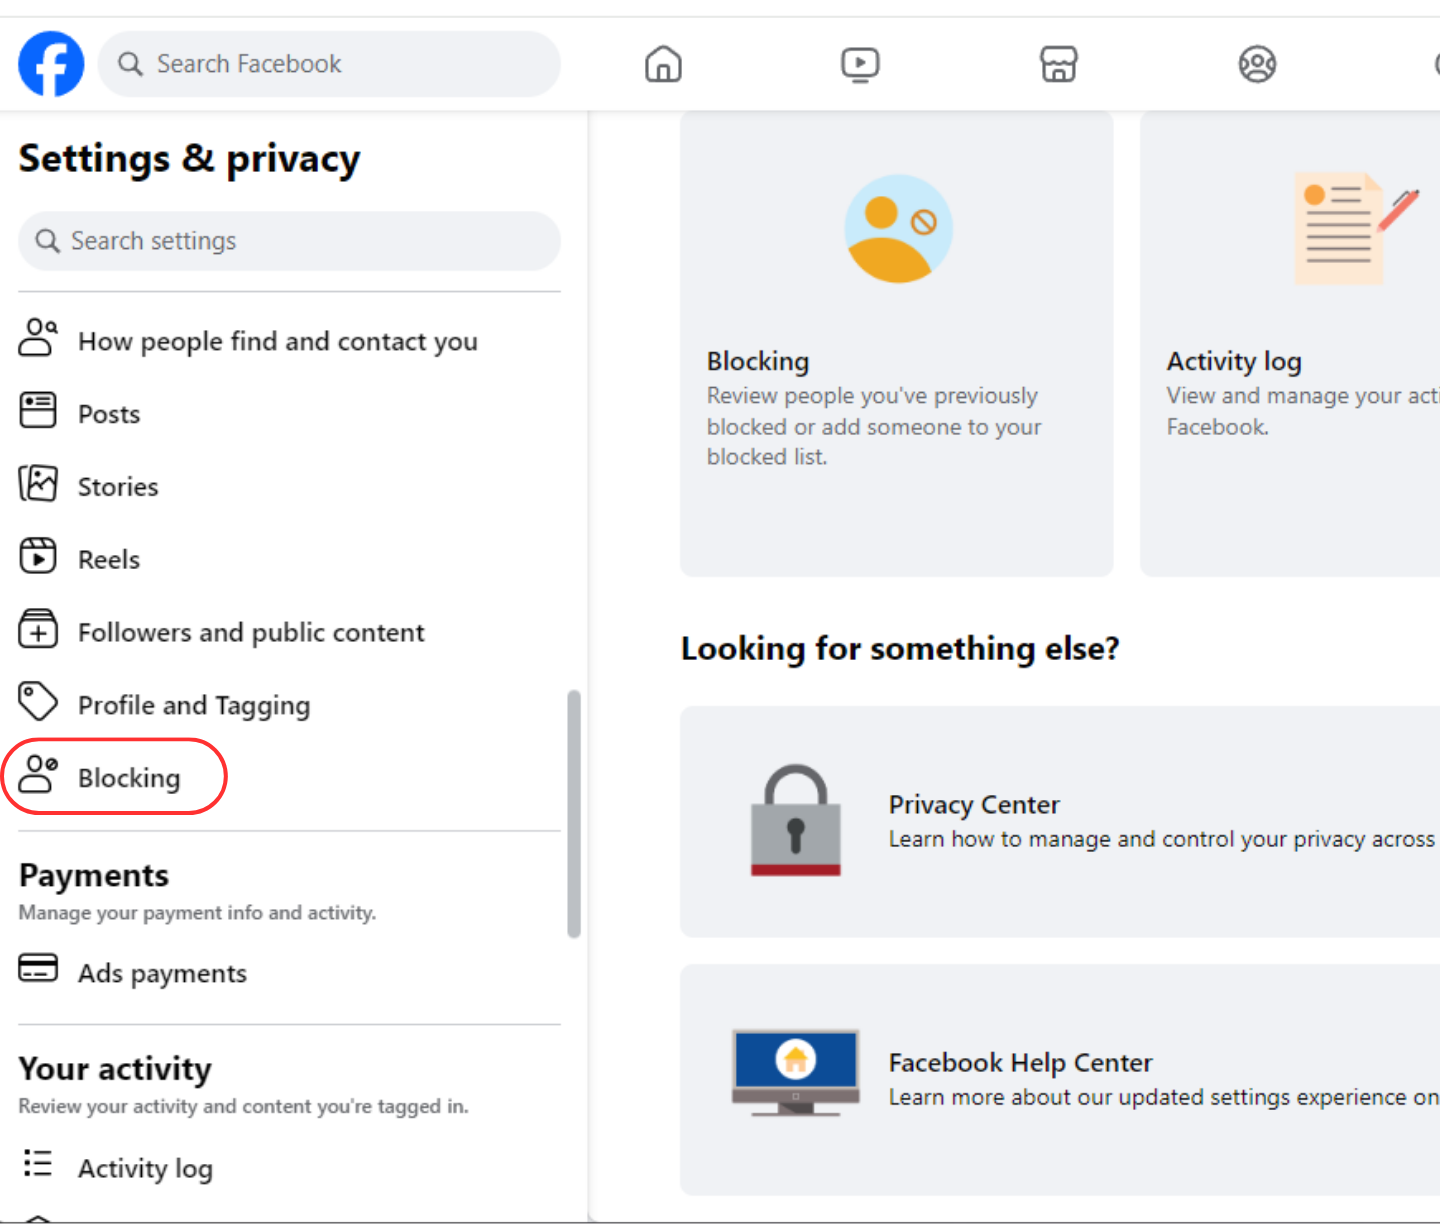Click the Profile and Tagging tag icon
1440x1224 pixels.
[x=38, y=701]
